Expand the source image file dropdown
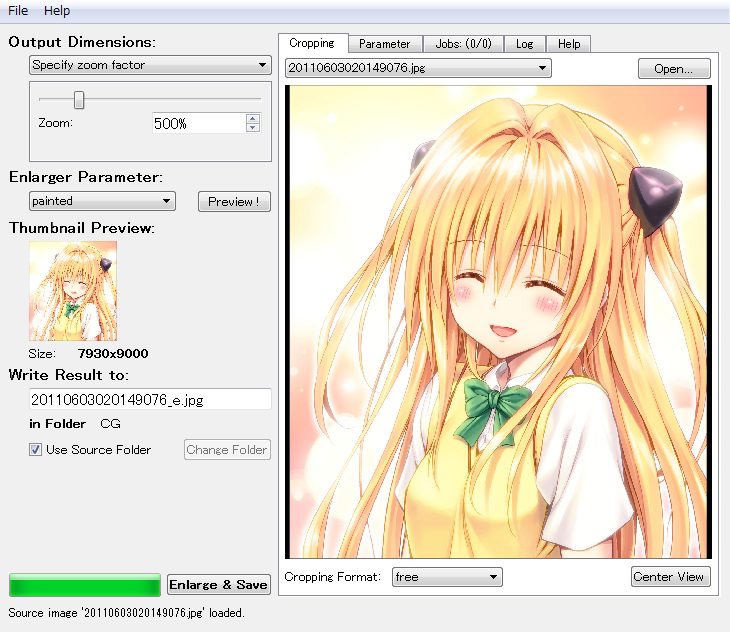Viewport: 730px width, 632px height. (418, 68)
